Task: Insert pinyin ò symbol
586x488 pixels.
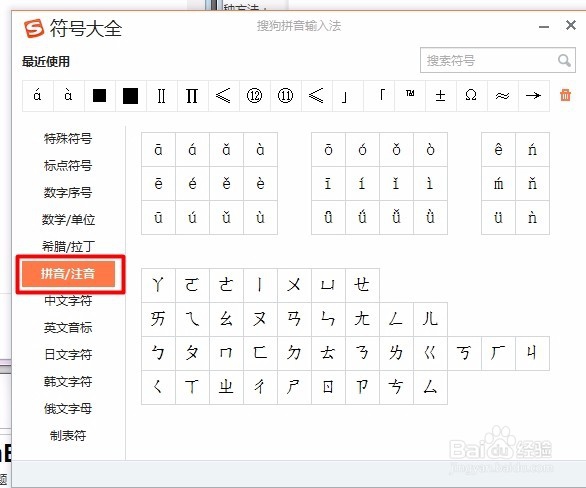Action: (x=431, y=149)
